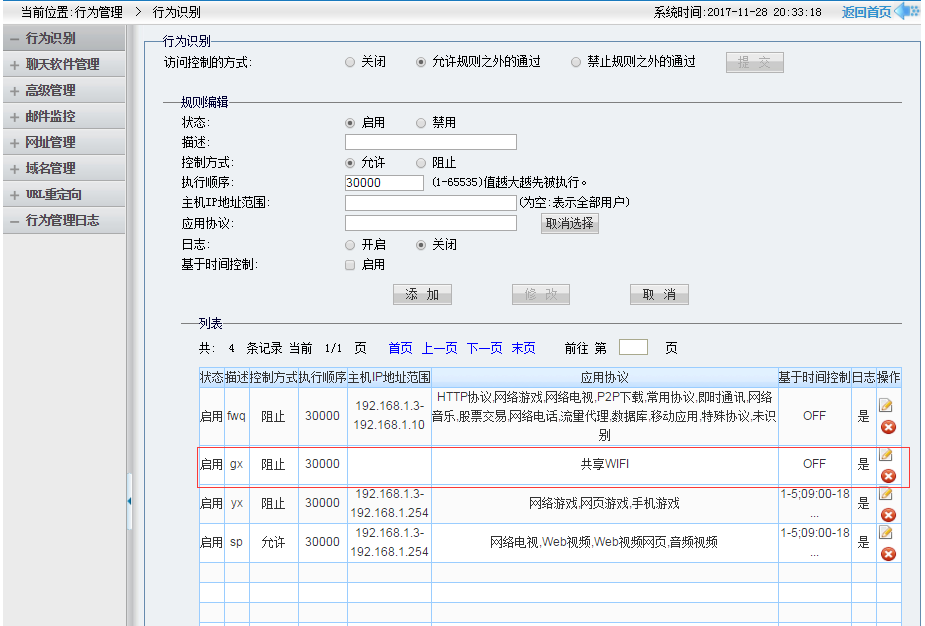Click the 提交 submit button

click(755, 62)
